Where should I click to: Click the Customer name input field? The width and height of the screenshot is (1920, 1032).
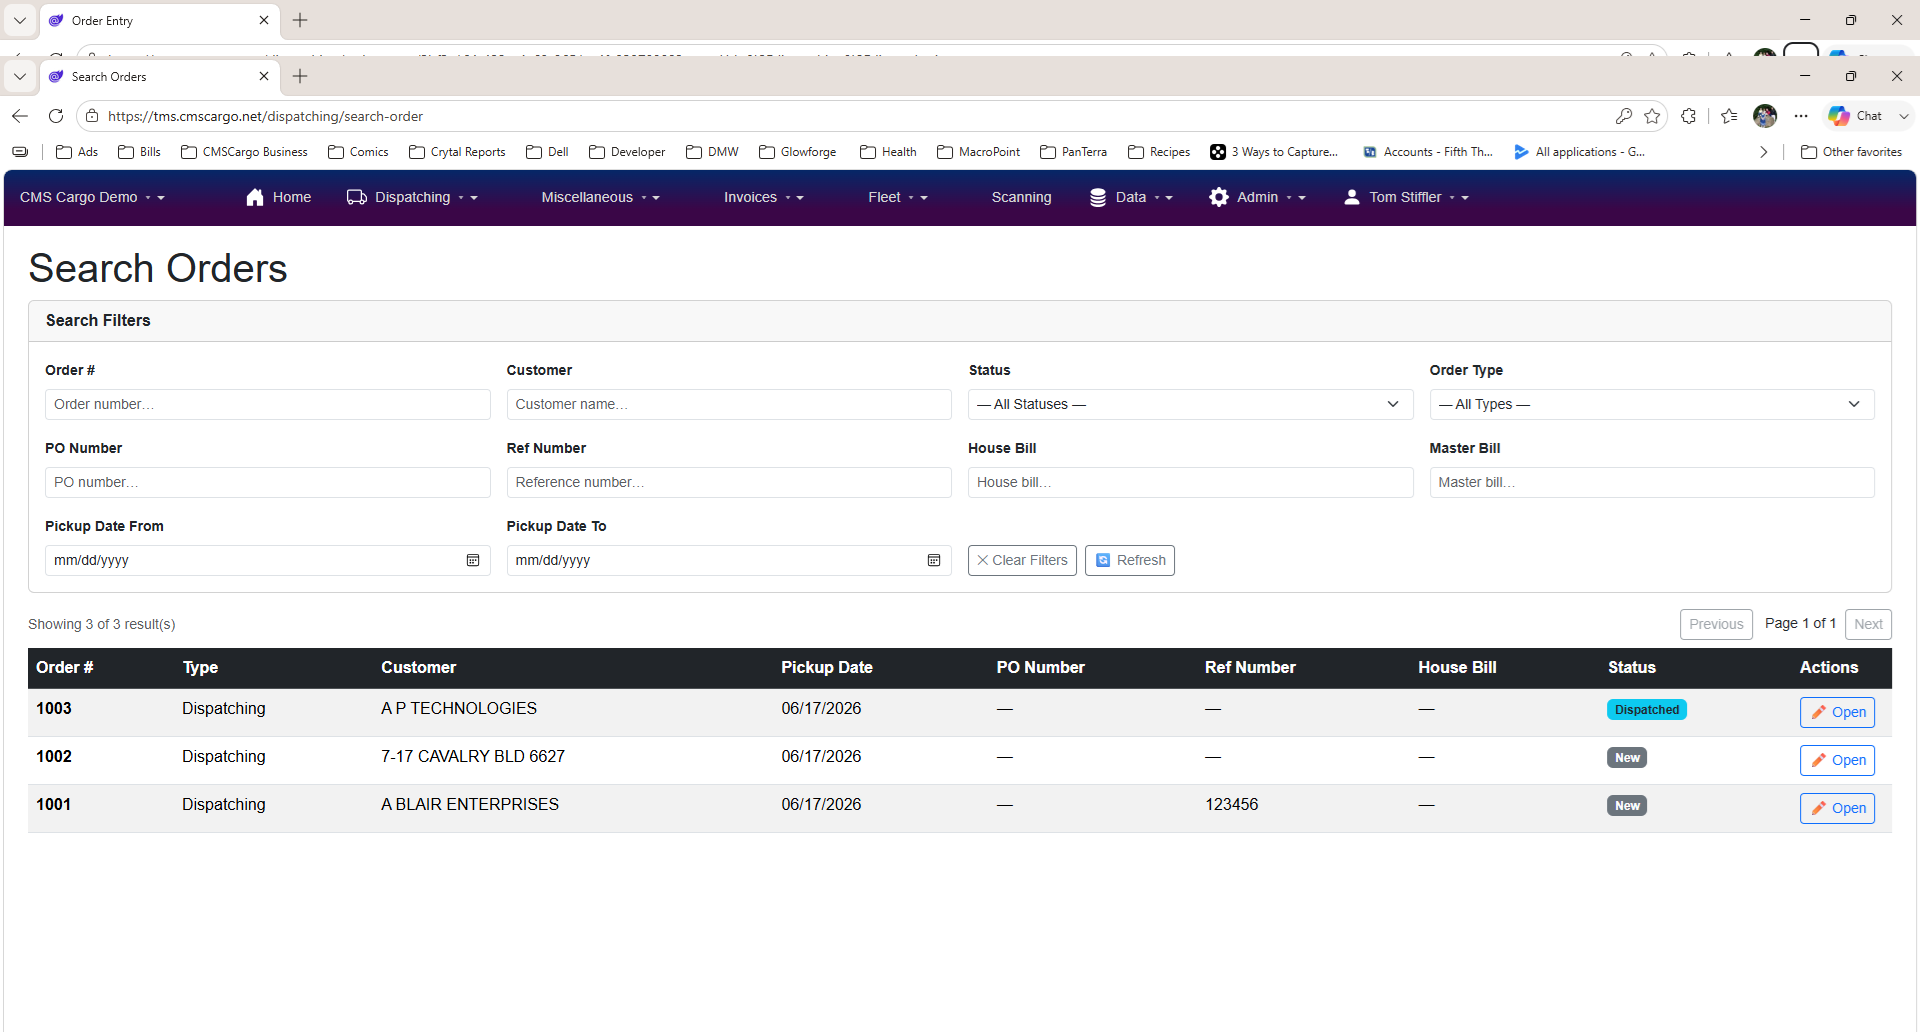click(x=729, y=404)
